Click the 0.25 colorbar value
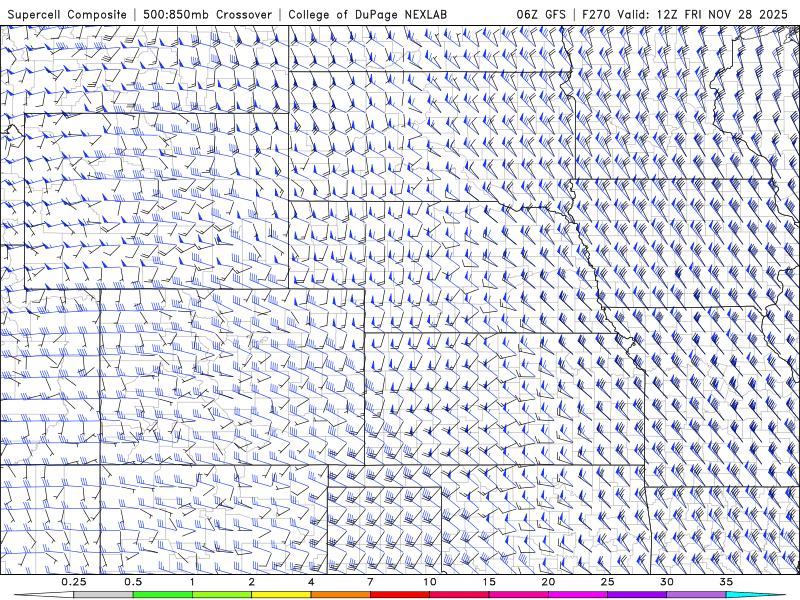Screen dimensions: 800x600 pyautogui.click(x=74, y=582)
